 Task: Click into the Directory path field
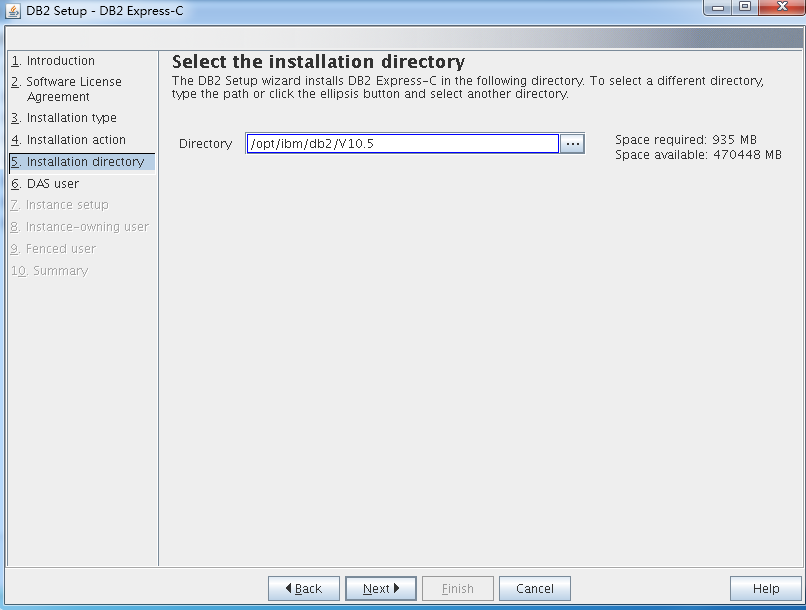coord(402,144)
